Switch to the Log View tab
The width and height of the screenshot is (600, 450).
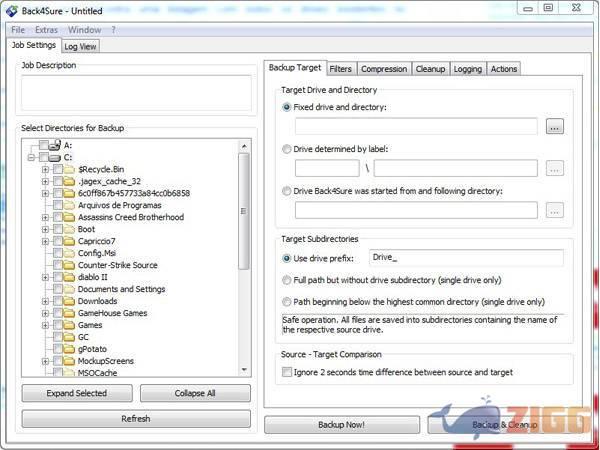(80, 46)
